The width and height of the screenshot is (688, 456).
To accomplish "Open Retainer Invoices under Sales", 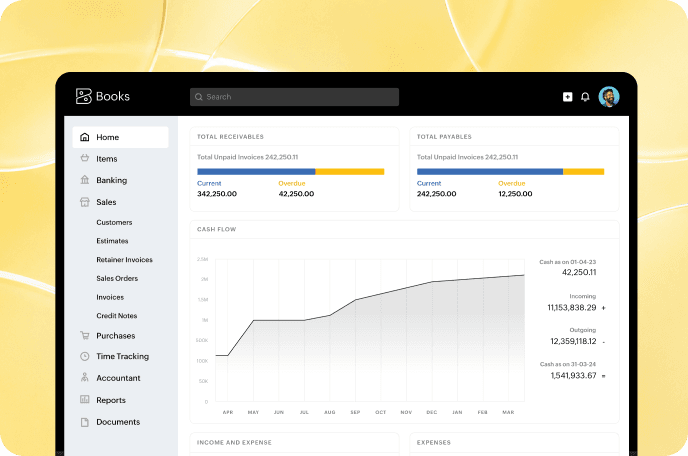I will pyautogui.click(x=125, y=260).
